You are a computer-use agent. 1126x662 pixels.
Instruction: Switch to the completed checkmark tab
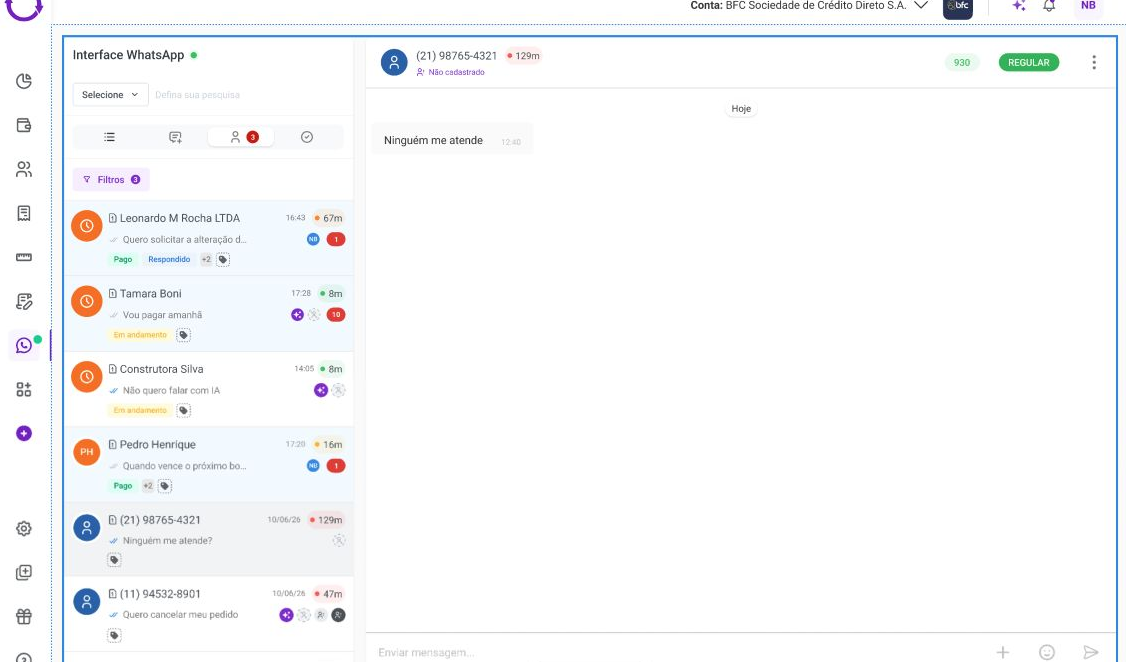click(x=307, y=137)
